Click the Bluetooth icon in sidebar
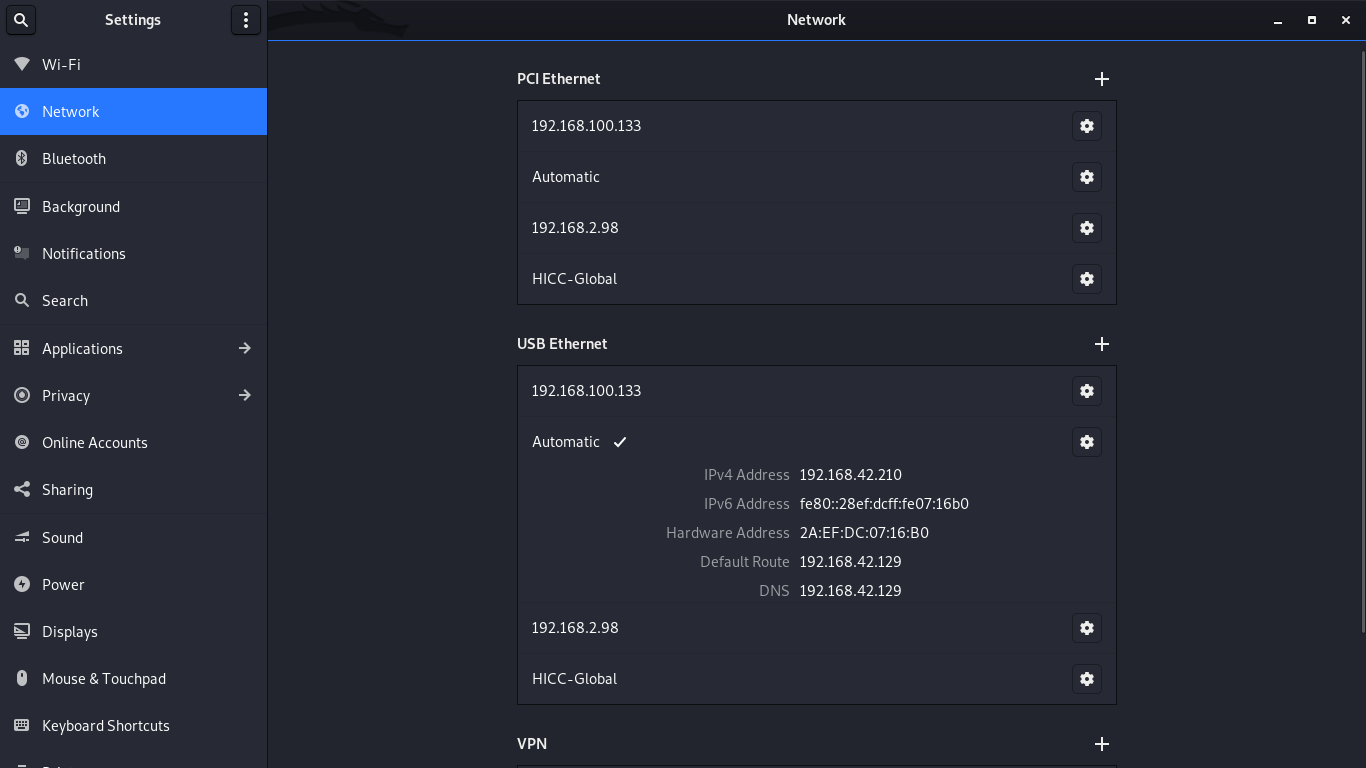 [x=22, y=159]
